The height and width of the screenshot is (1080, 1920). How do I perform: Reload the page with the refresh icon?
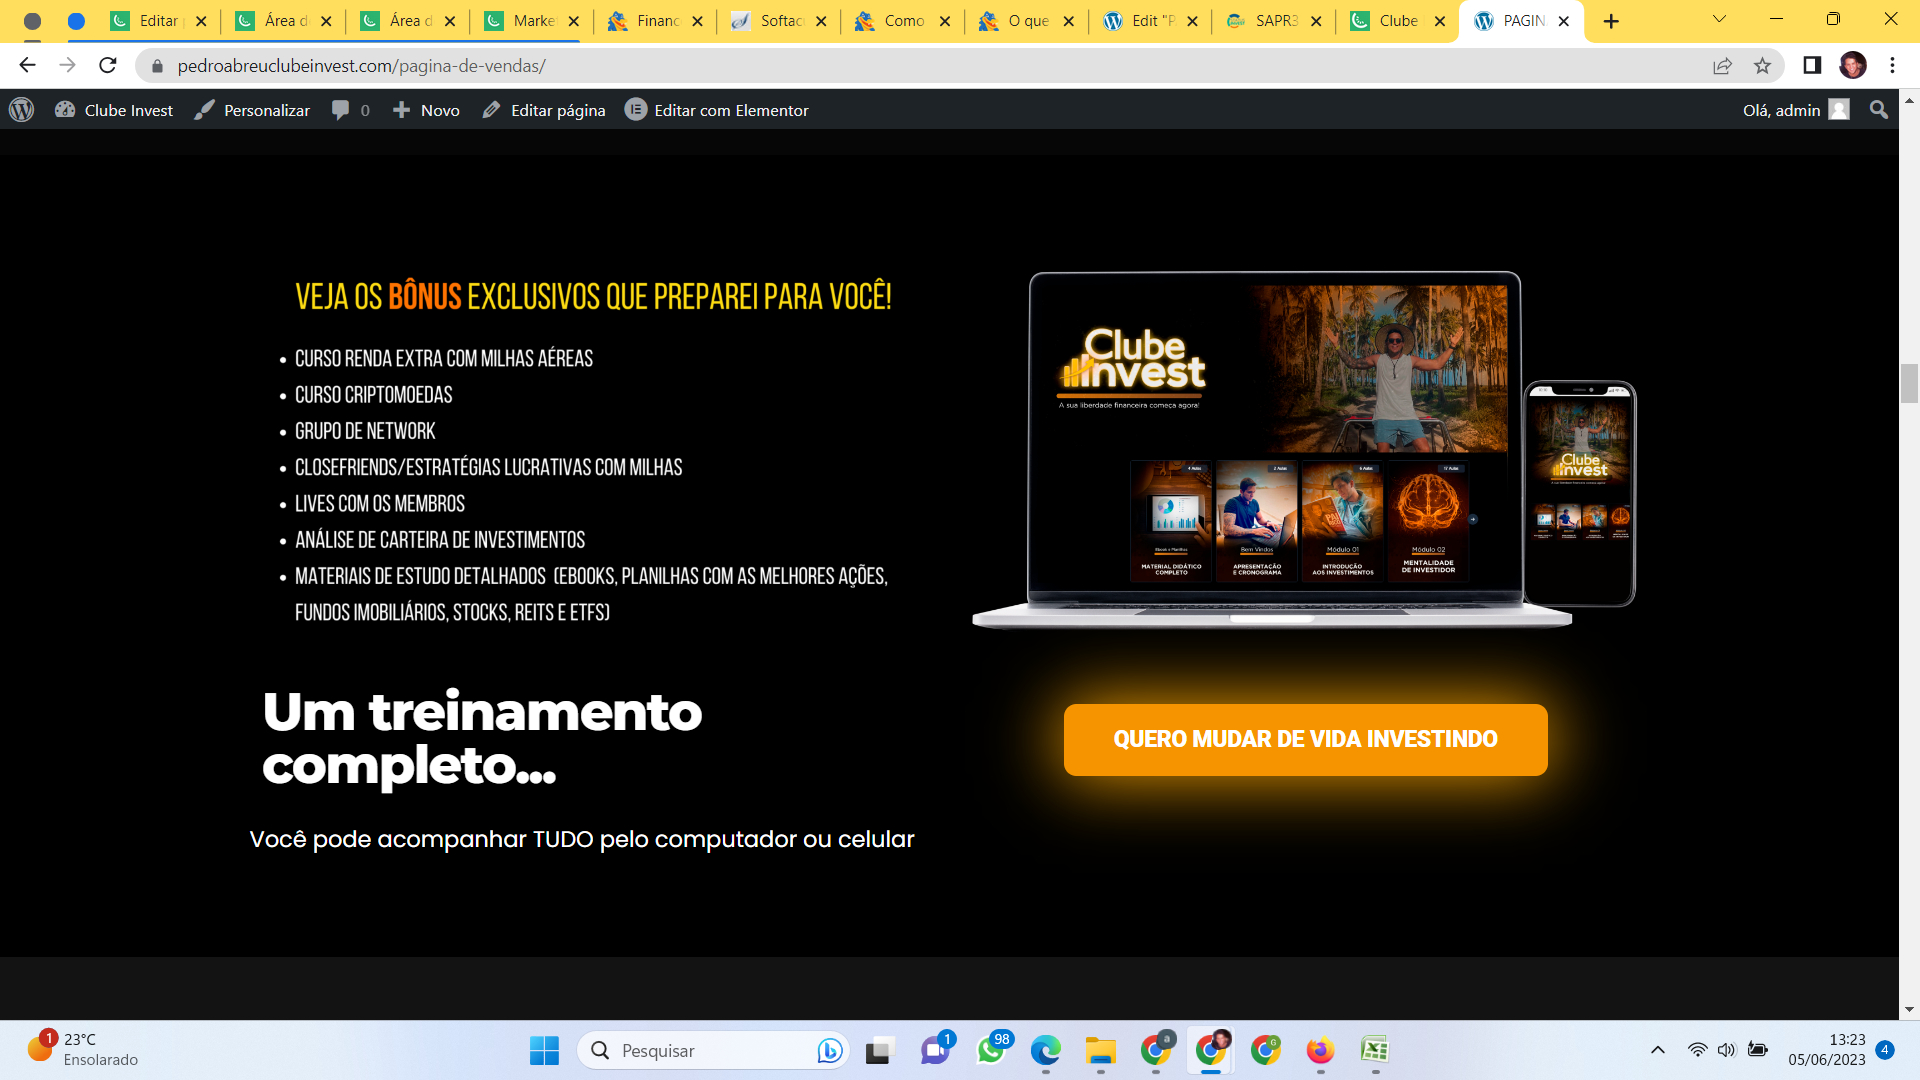(x=108, y=66)
